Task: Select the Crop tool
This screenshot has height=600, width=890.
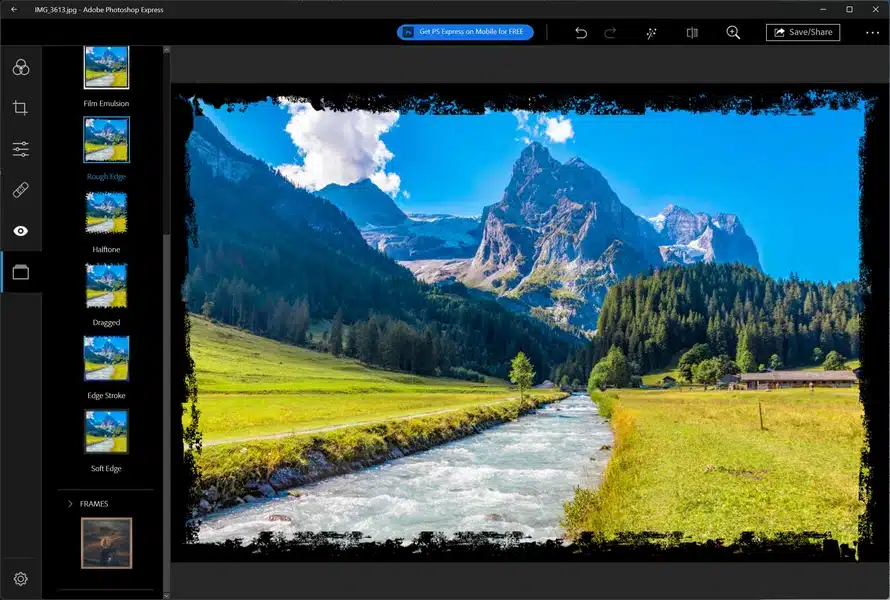Action: point(20,107)
